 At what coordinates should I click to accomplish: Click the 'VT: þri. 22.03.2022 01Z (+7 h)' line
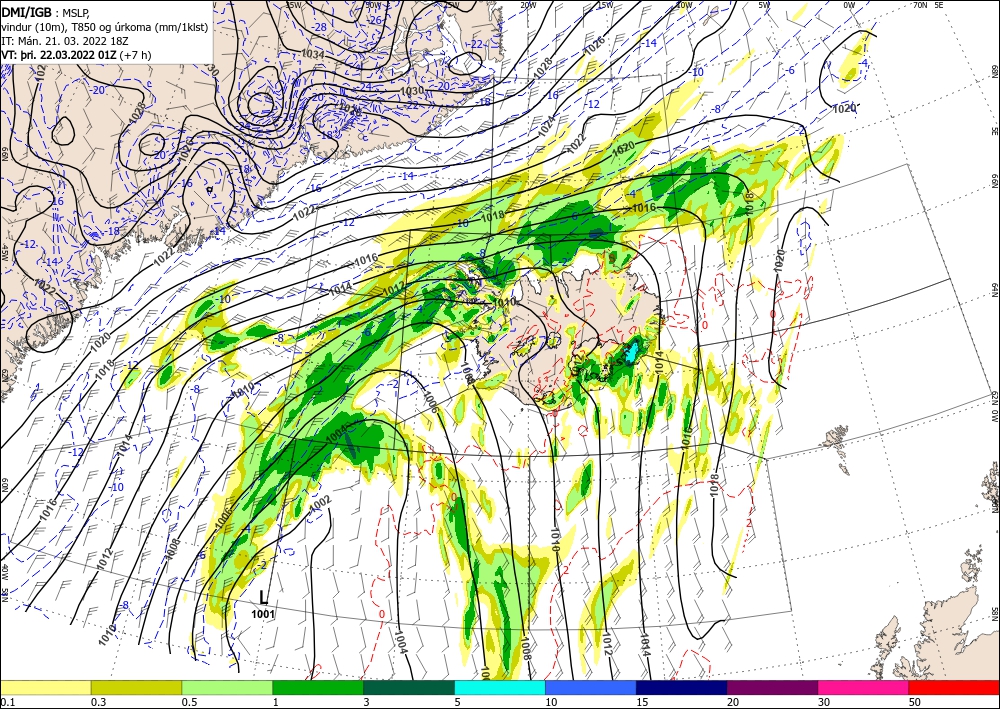pos(77,55)
